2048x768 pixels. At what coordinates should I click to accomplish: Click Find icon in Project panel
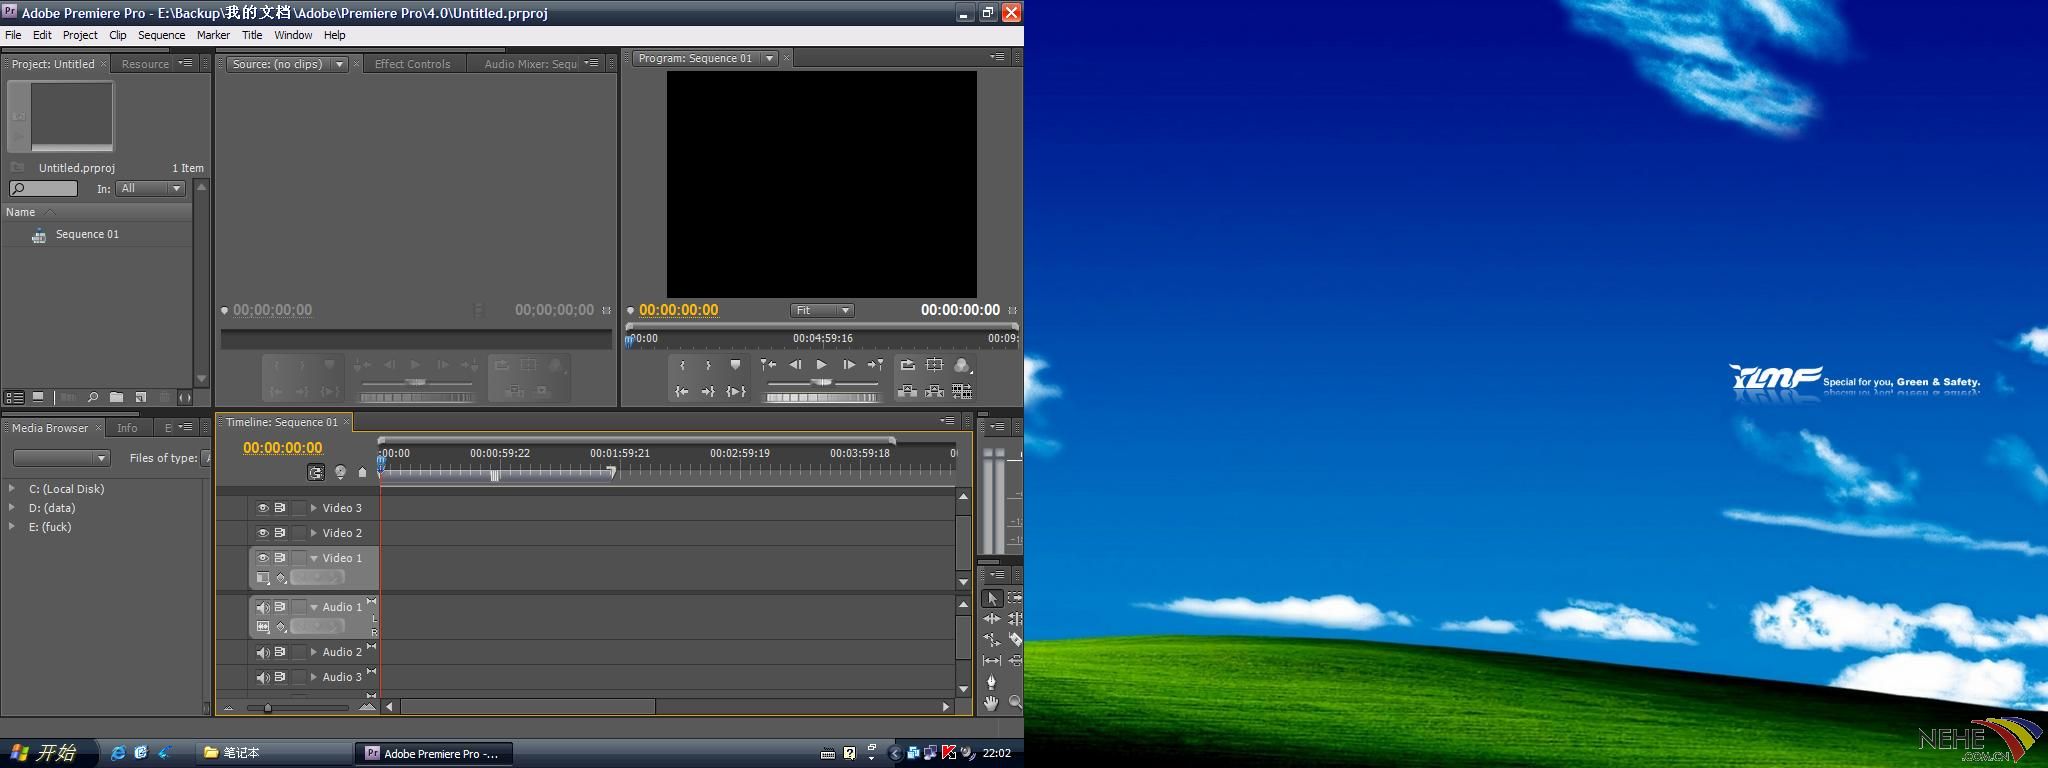coord(92,397)
